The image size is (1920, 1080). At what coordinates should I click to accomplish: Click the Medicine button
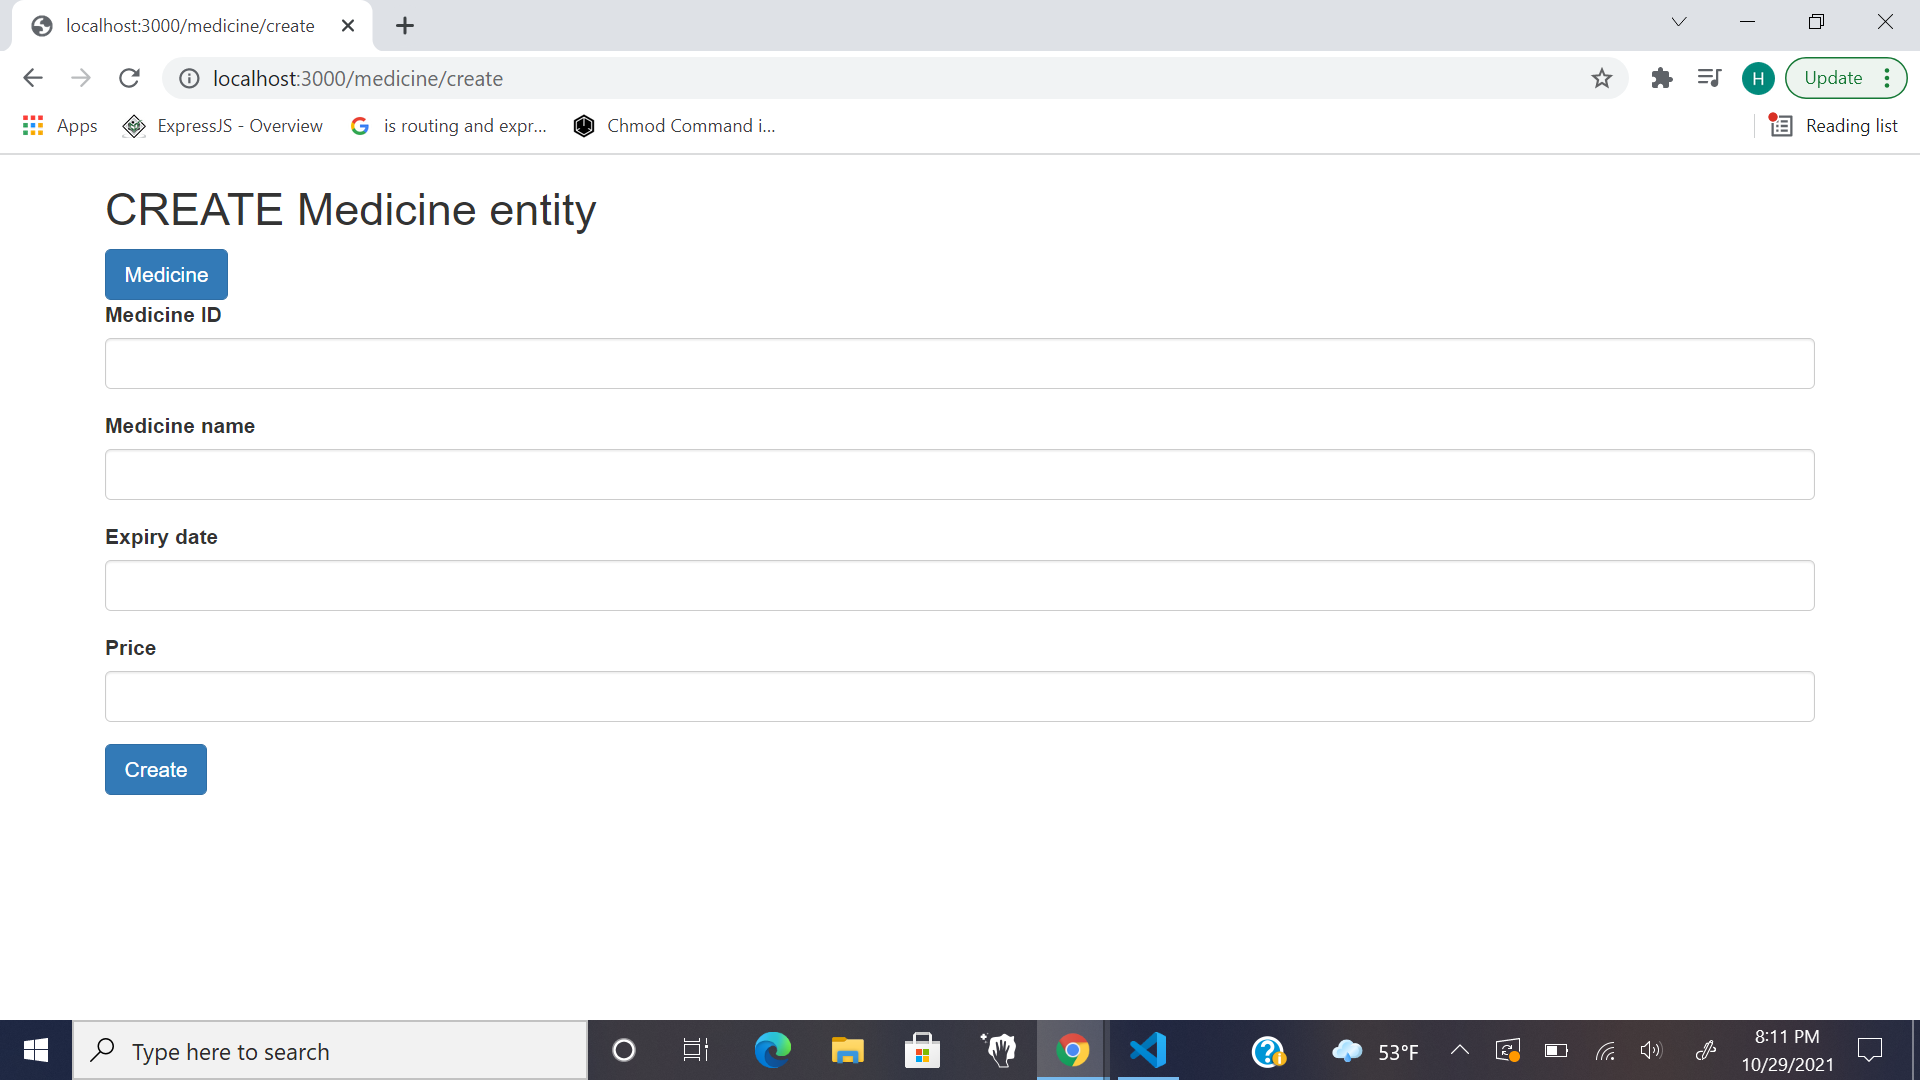point(165,274)
